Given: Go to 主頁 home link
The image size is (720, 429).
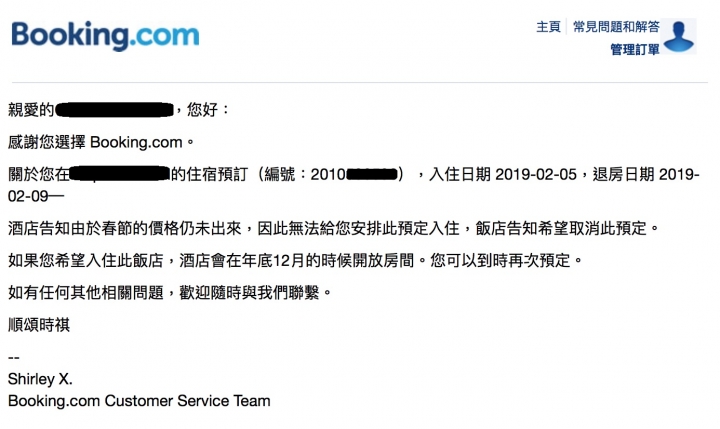Looking at the screenshot, I should 548,27.
